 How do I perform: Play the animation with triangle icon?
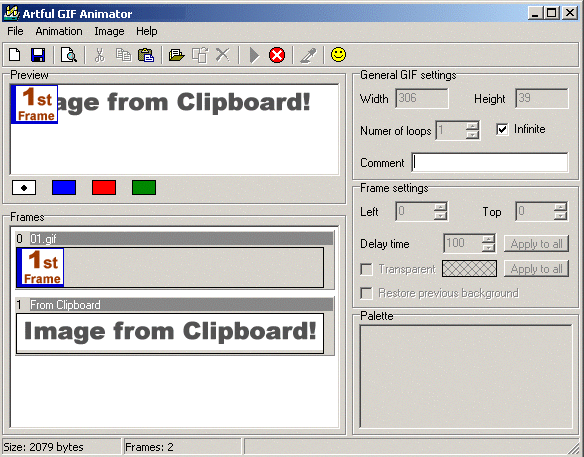254,55
